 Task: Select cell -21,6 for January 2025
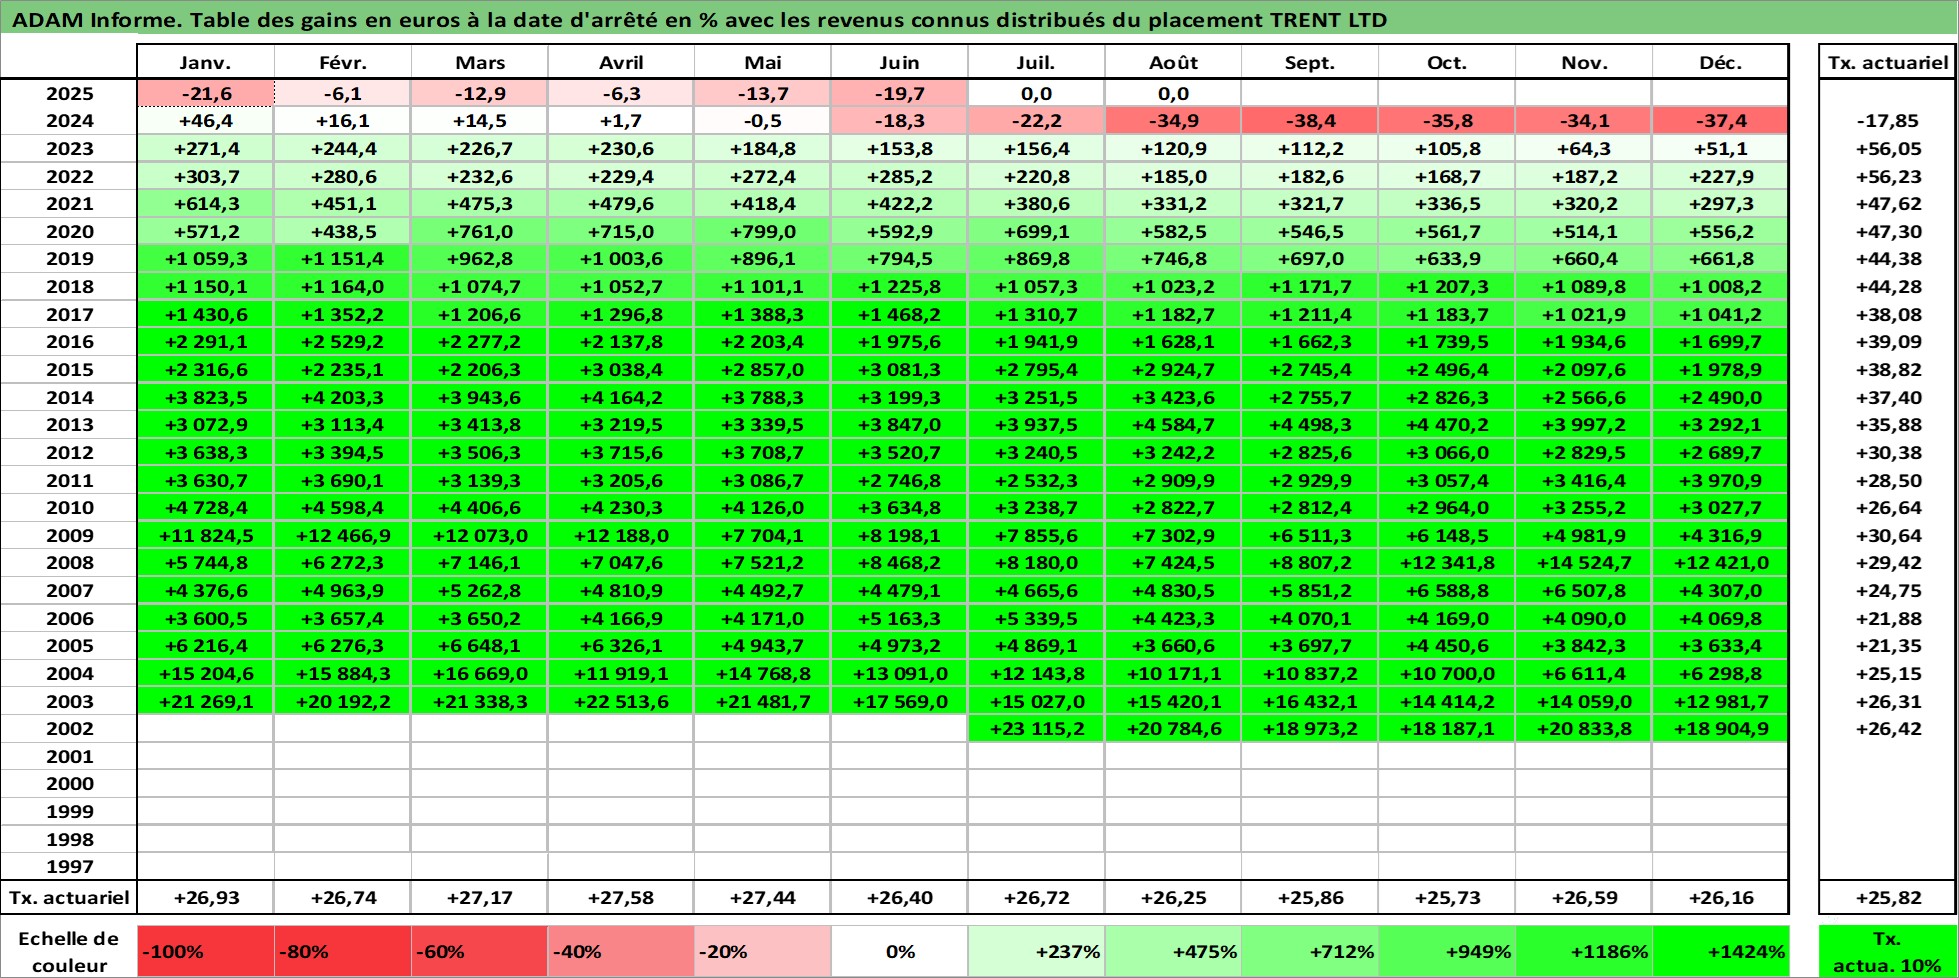click(205, 93)
